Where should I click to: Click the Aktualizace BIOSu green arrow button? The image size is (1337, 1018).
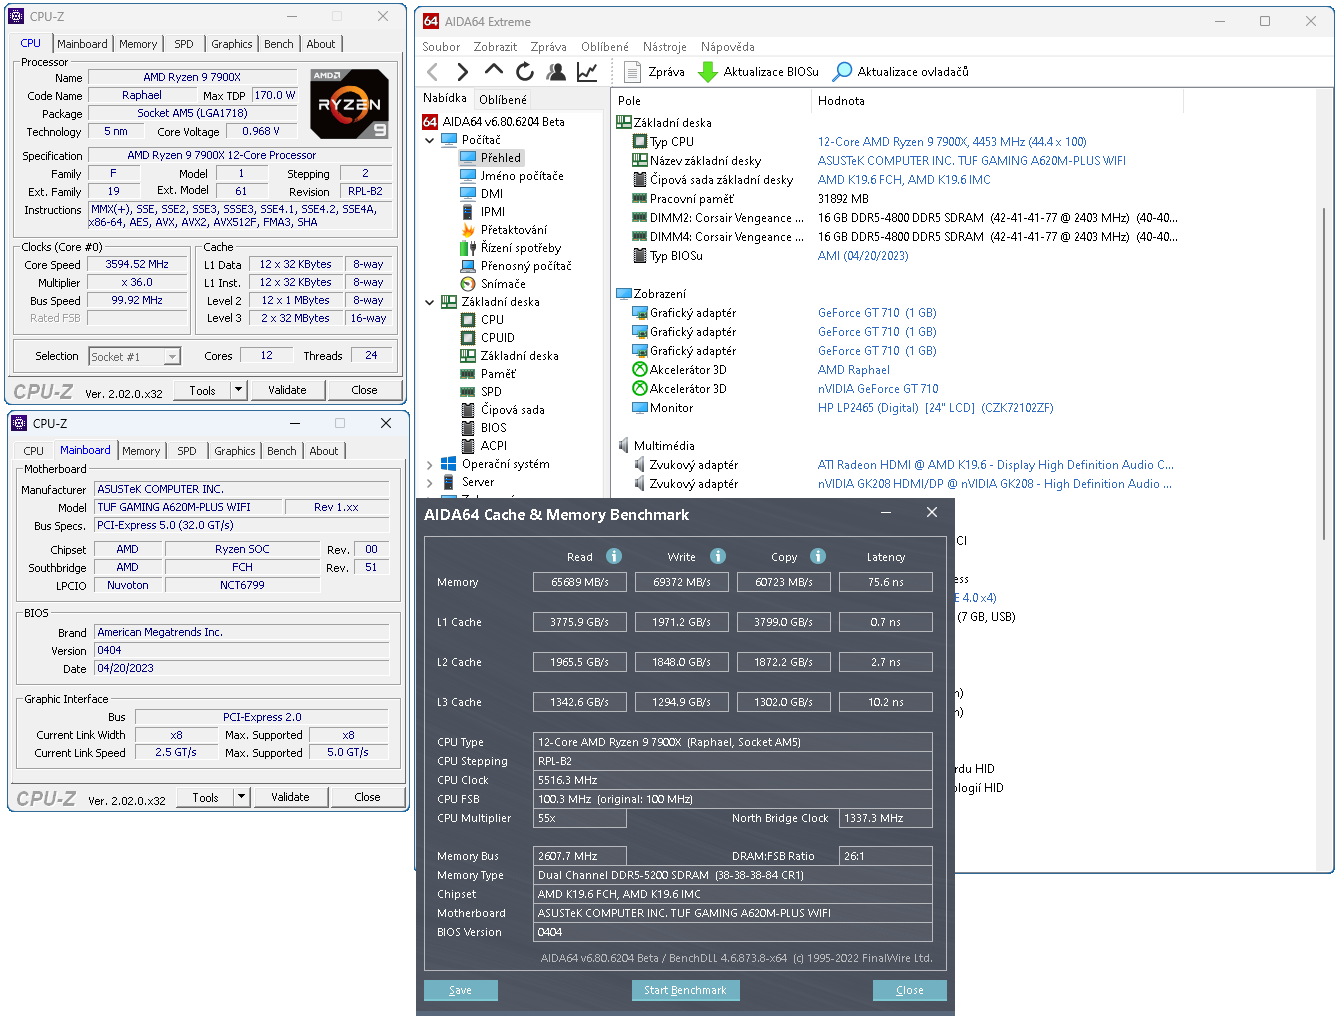pos(759,72)
